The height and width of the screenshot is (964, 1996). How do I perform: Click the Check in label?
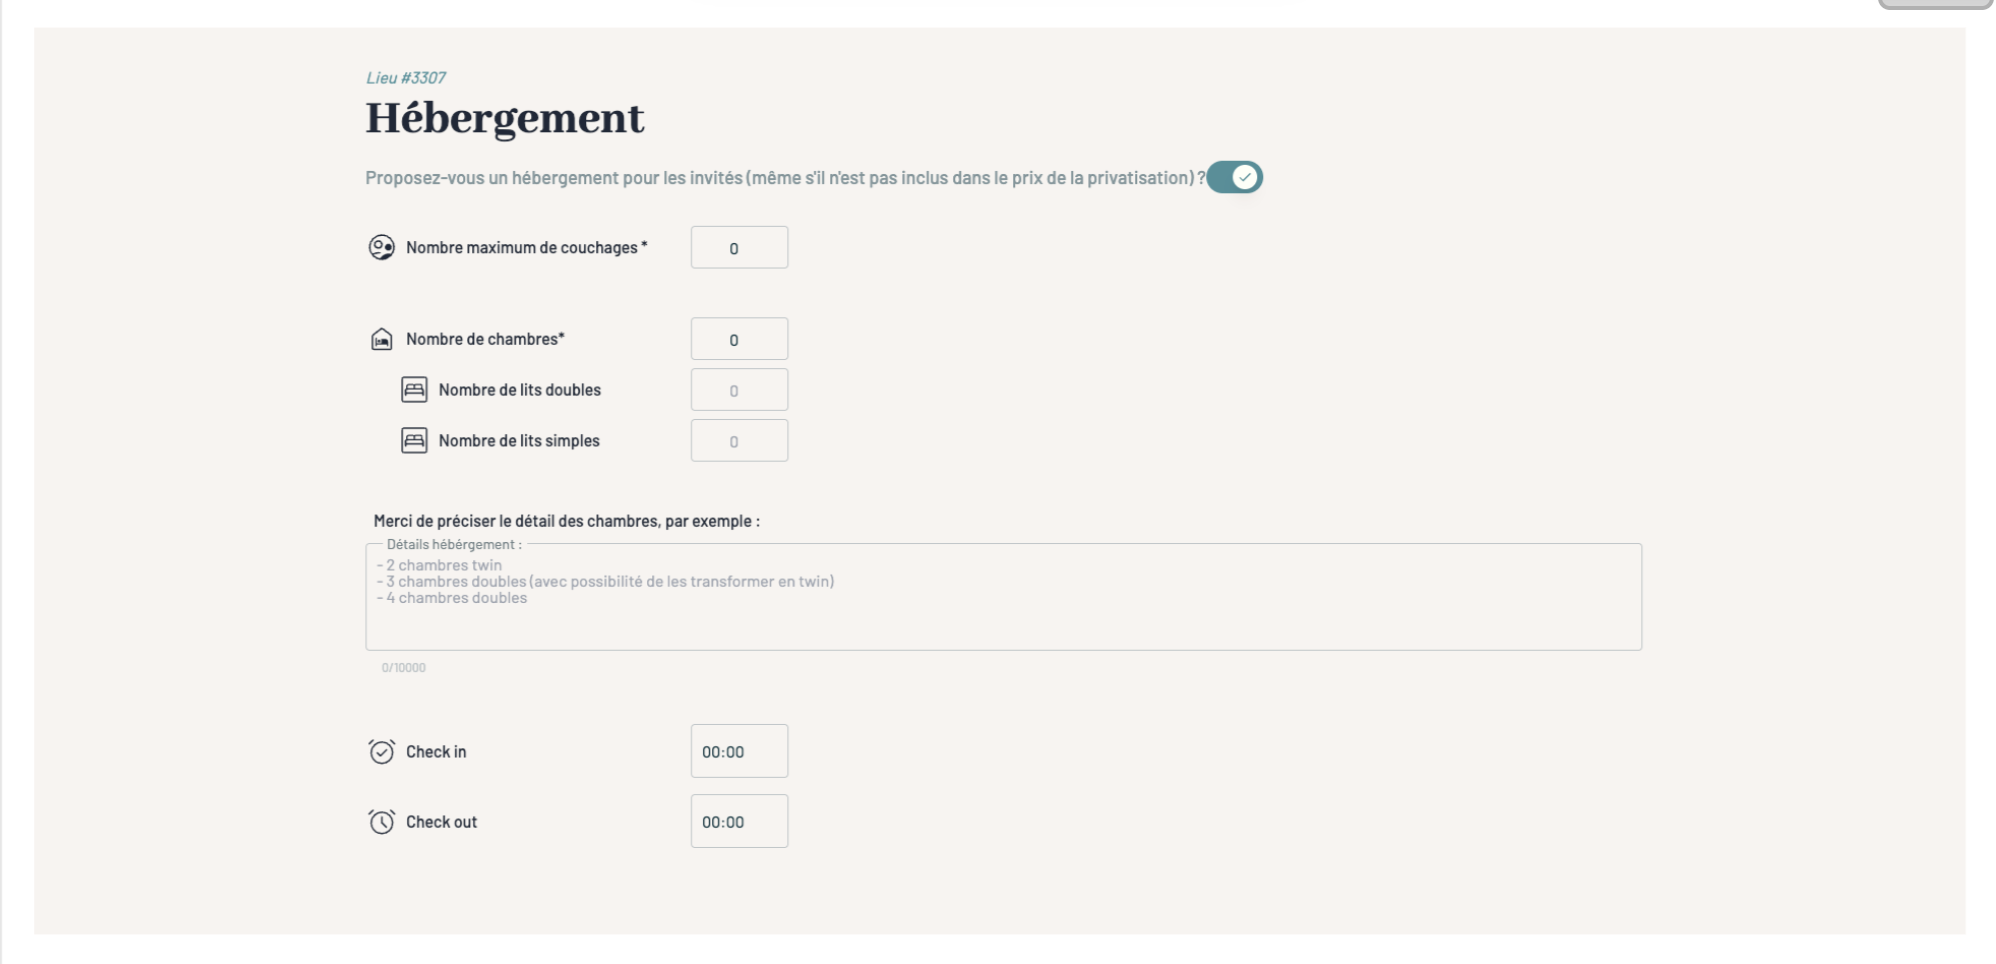coord(436,752)
